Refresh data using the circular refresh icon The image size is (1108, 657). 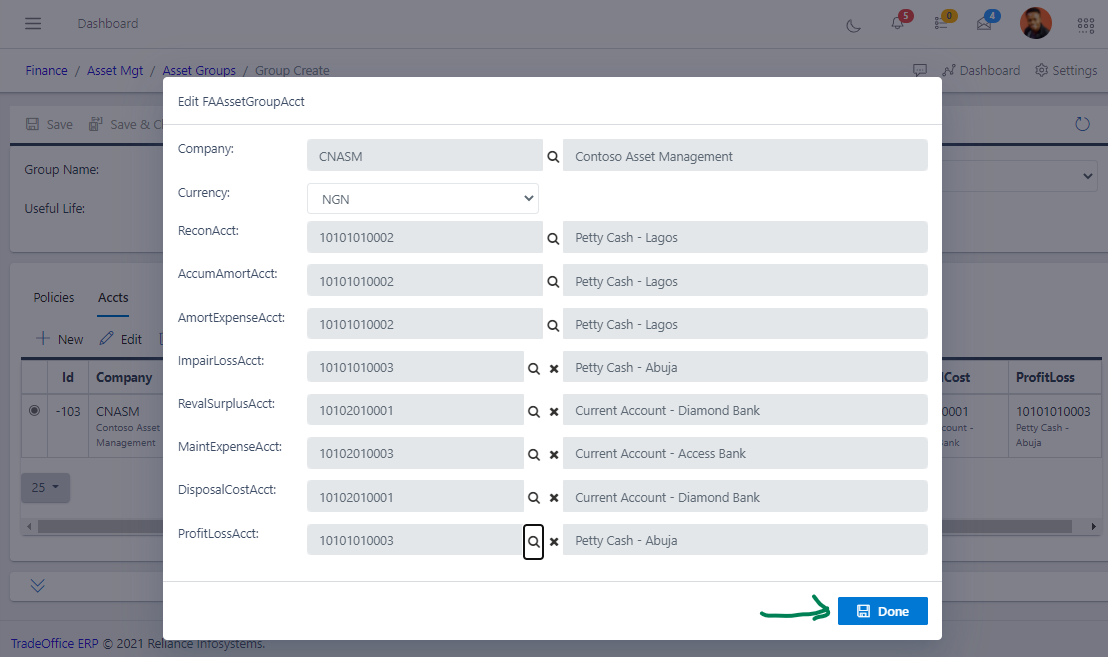(x=1082, y=123)
